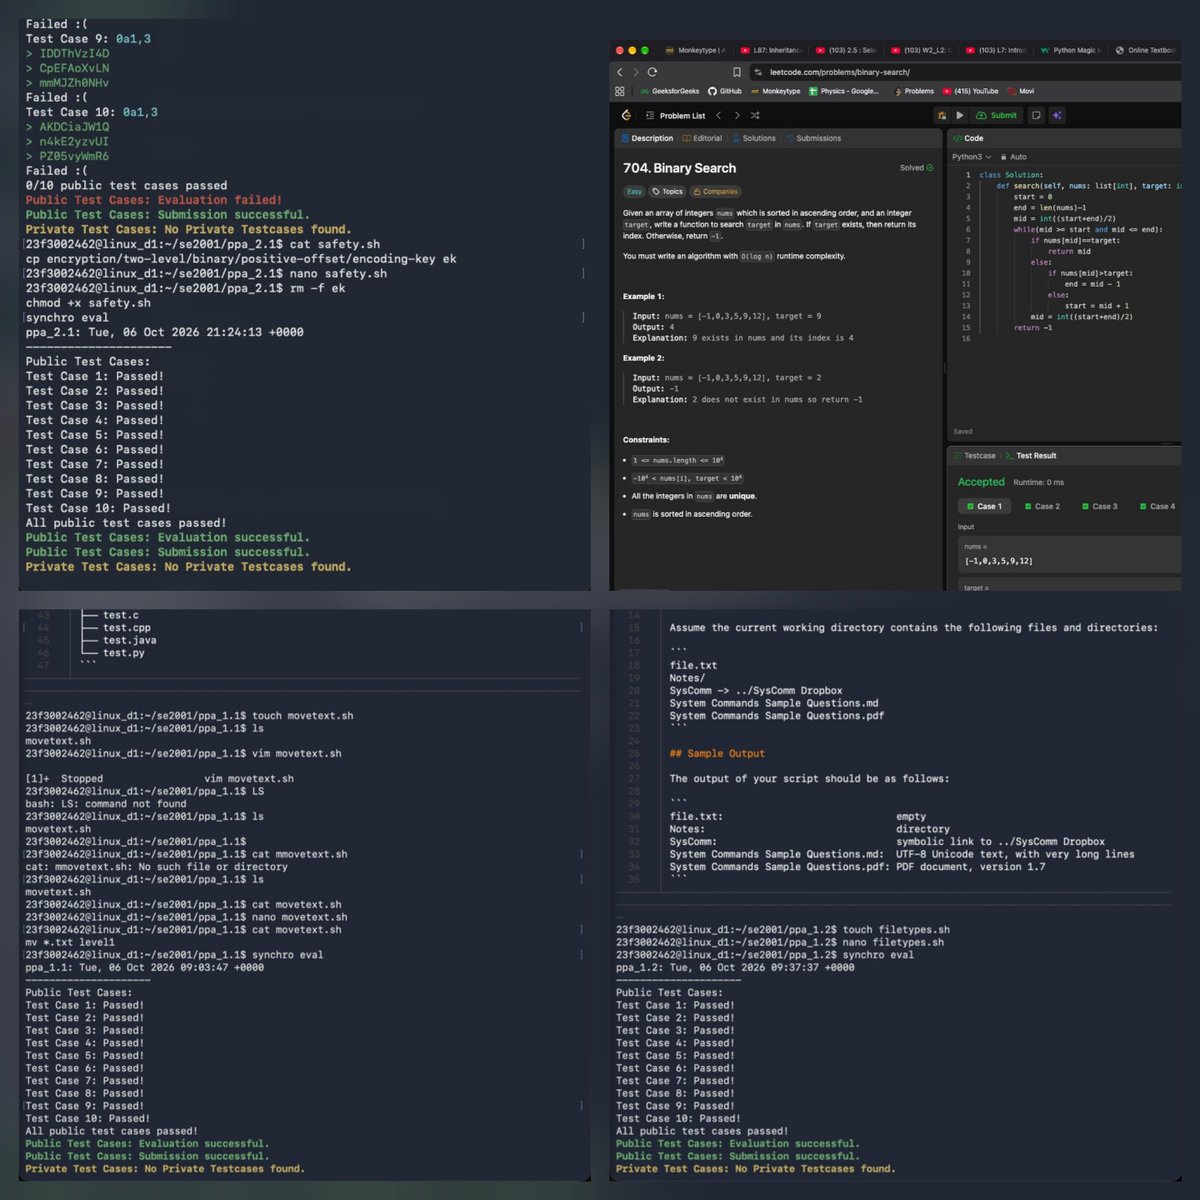Viewport: 1200px width, 1200px height.
Task: Select Case 1 result
Action: pos(984,506)
